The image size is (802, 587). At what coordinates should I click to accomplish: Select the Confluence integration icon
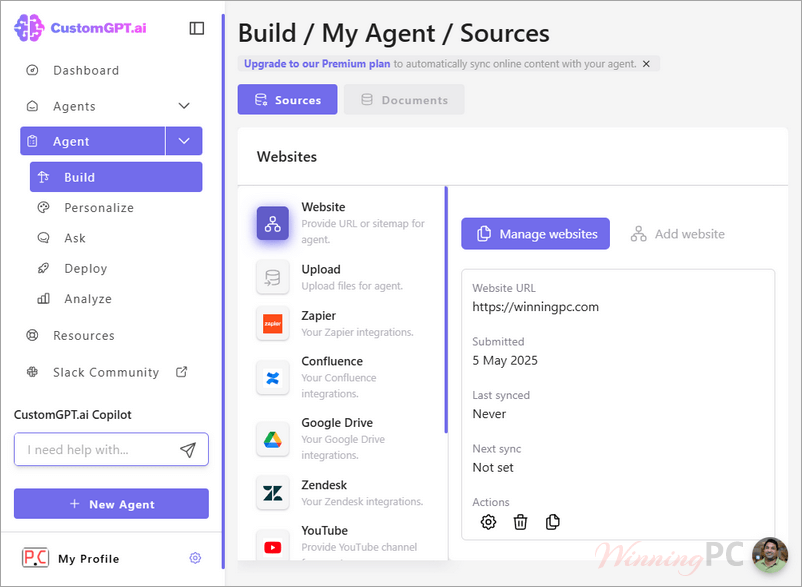click(x=273, y=378)
